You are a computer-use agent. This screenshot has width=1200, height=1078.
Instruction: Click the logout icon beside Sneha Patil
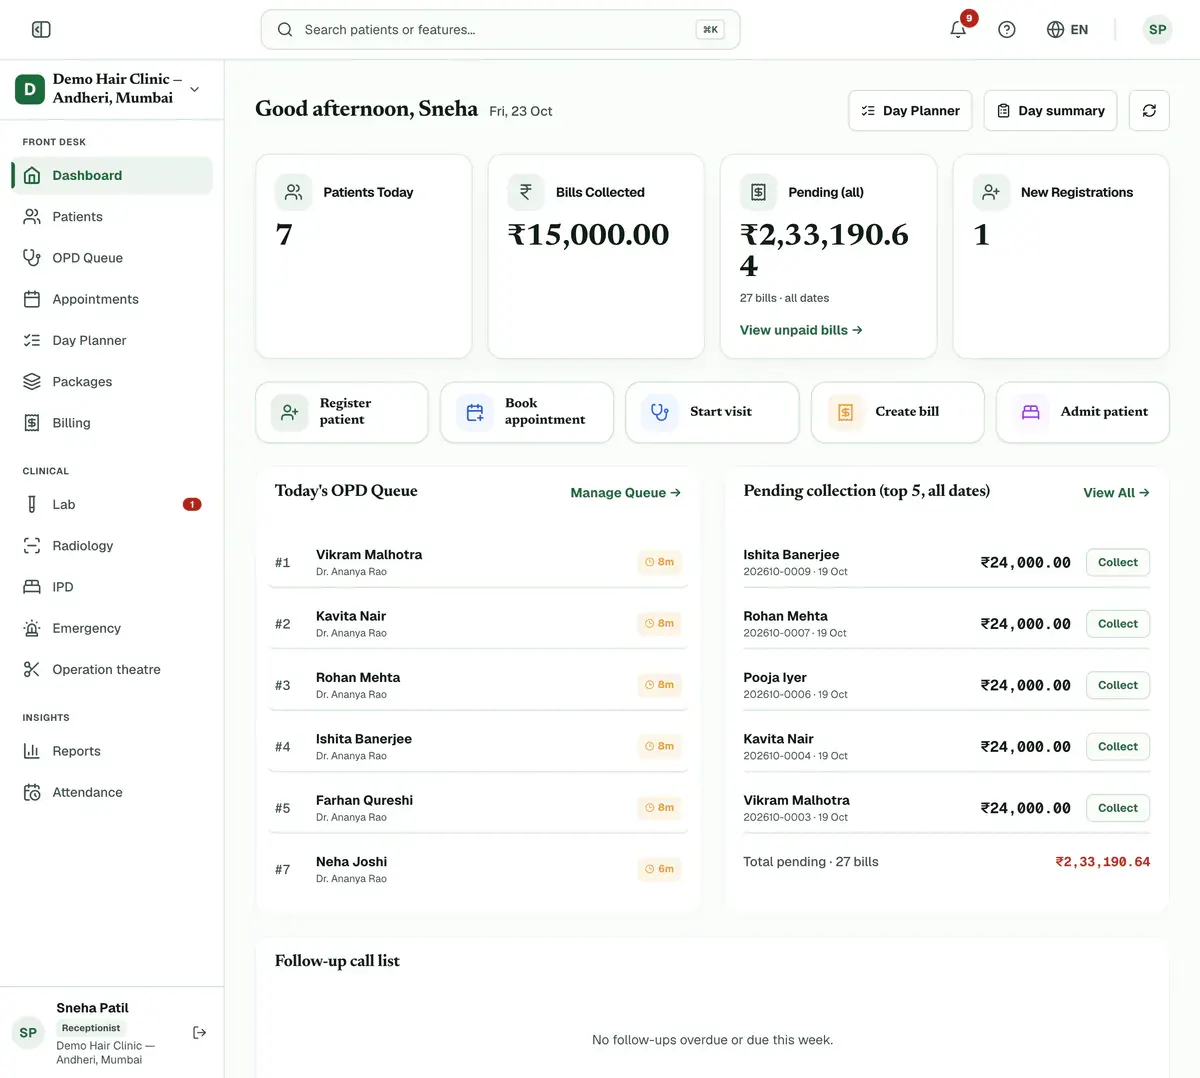click(x=199, y=1032)
